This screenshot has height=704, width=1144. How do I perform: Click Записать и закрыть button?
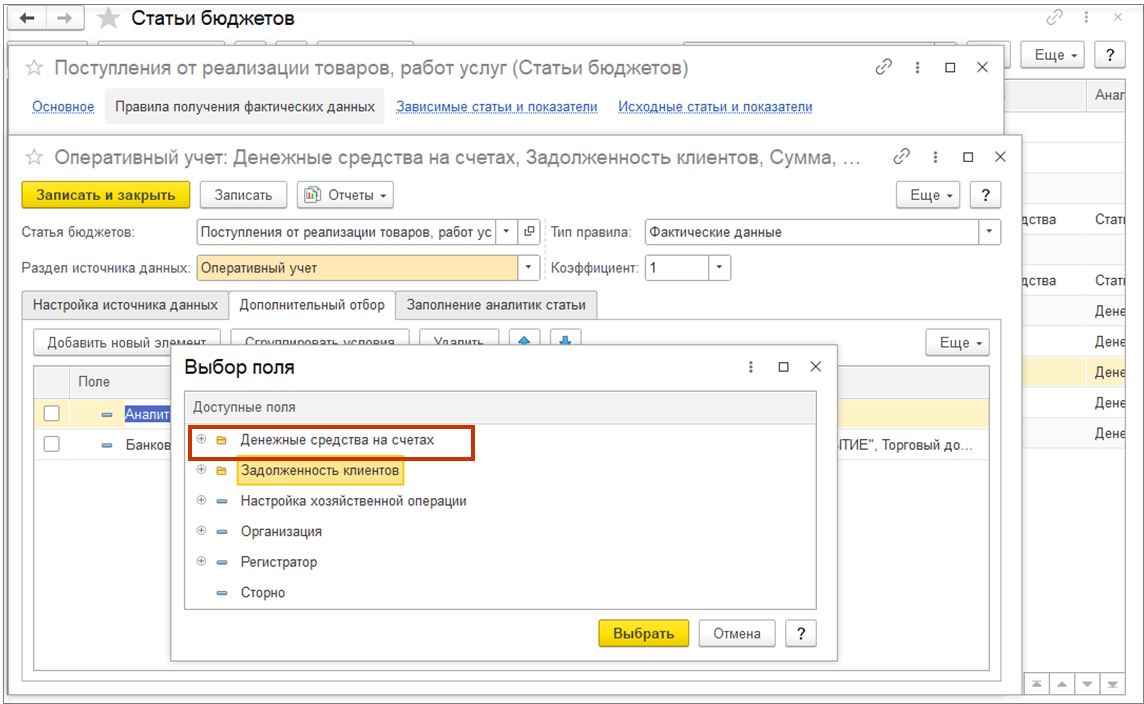click(x=106, y=195)
